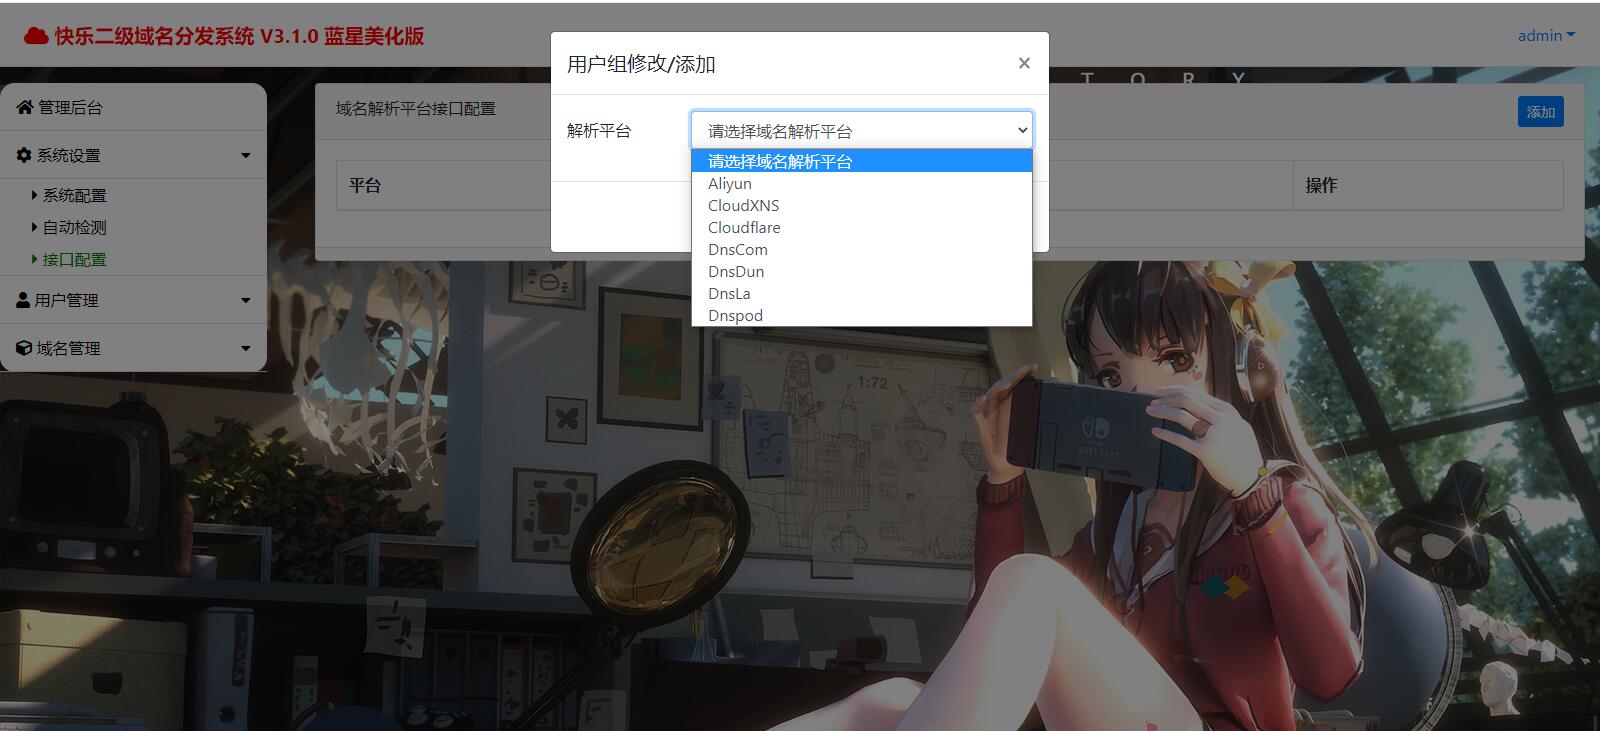
Task: Expand the 域名管理 menu caret
Action: 245,348
